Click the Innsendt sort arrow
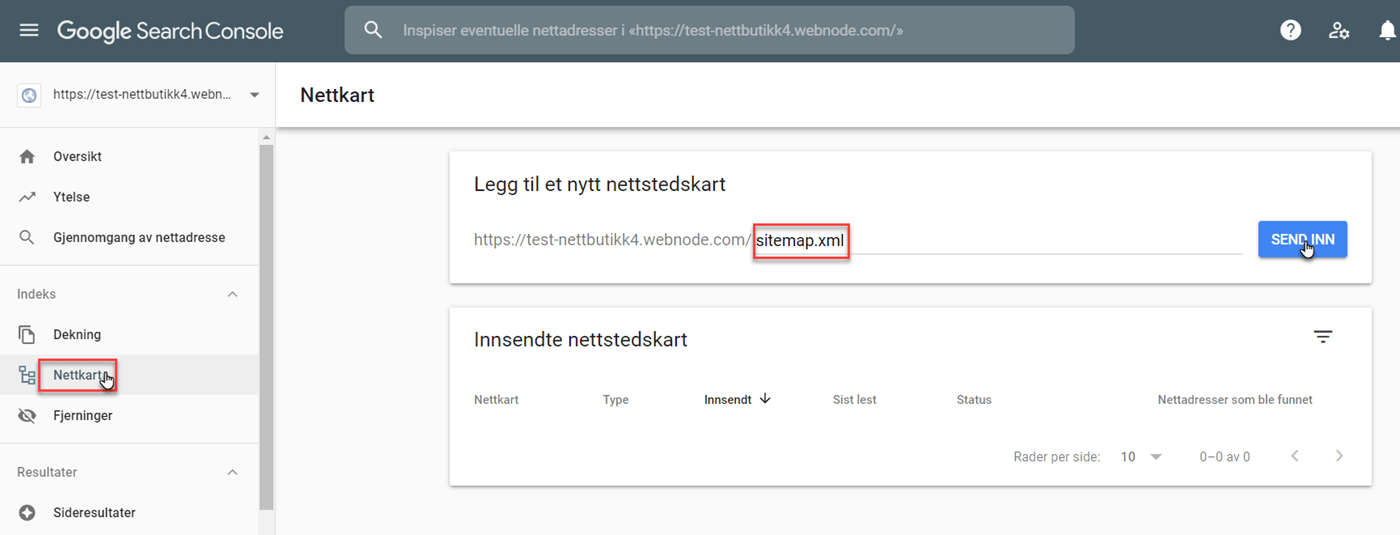The width and height of the screenshot is (1400, 535). click(766, 399)
